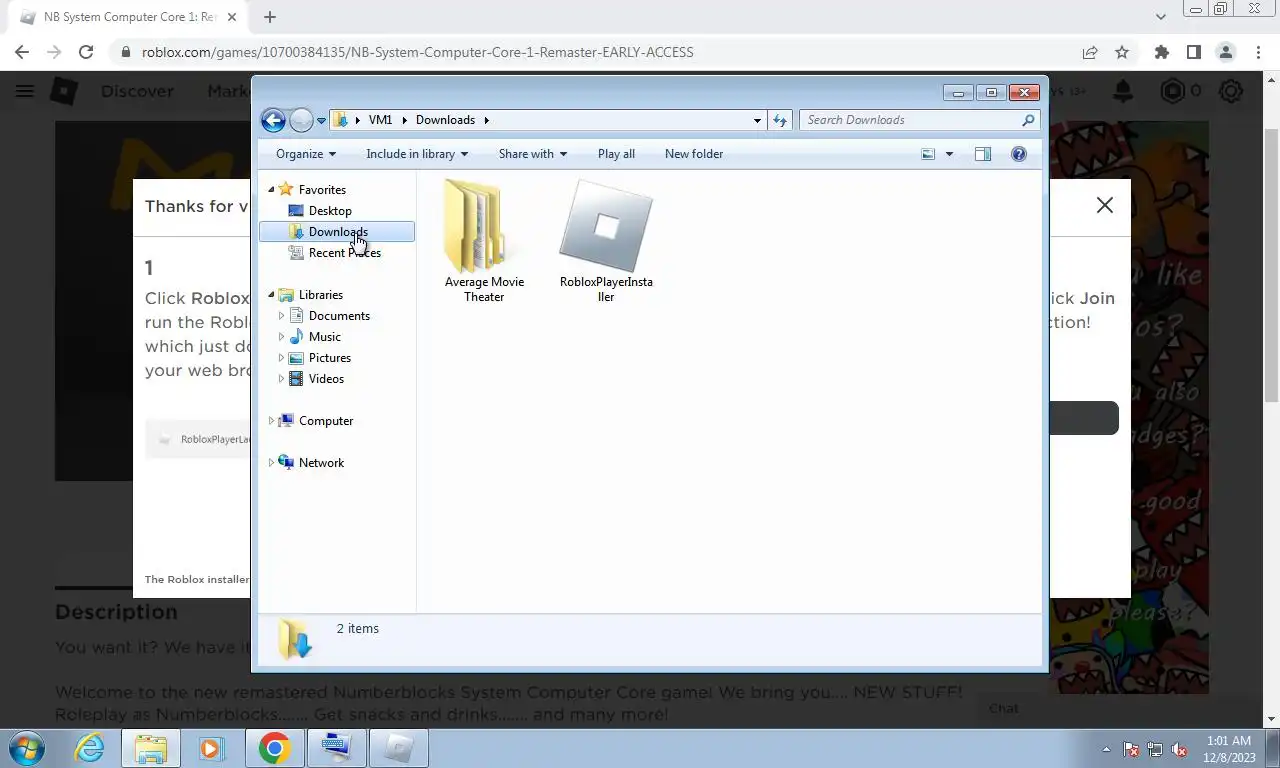The height and width of the screenshot is (768, 1280).
Task: Collapse the Favorites group
Action: pyautogui.click(x=271, y=190)
